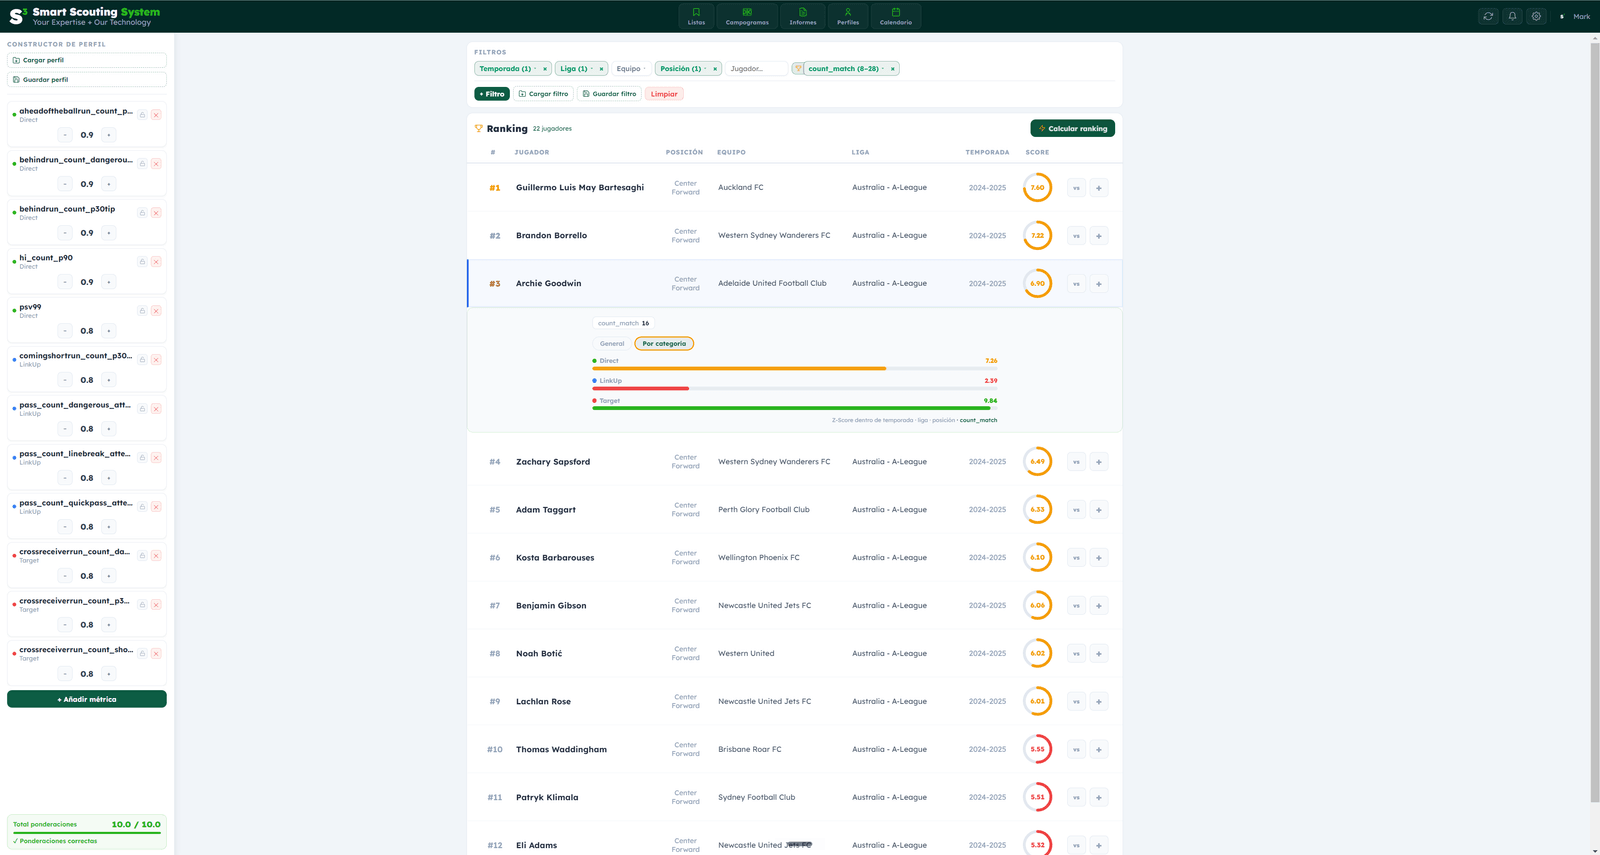Click vs icon for Archie Goodwin
Screen dimensions: 1600x855
pos(1076,284)
